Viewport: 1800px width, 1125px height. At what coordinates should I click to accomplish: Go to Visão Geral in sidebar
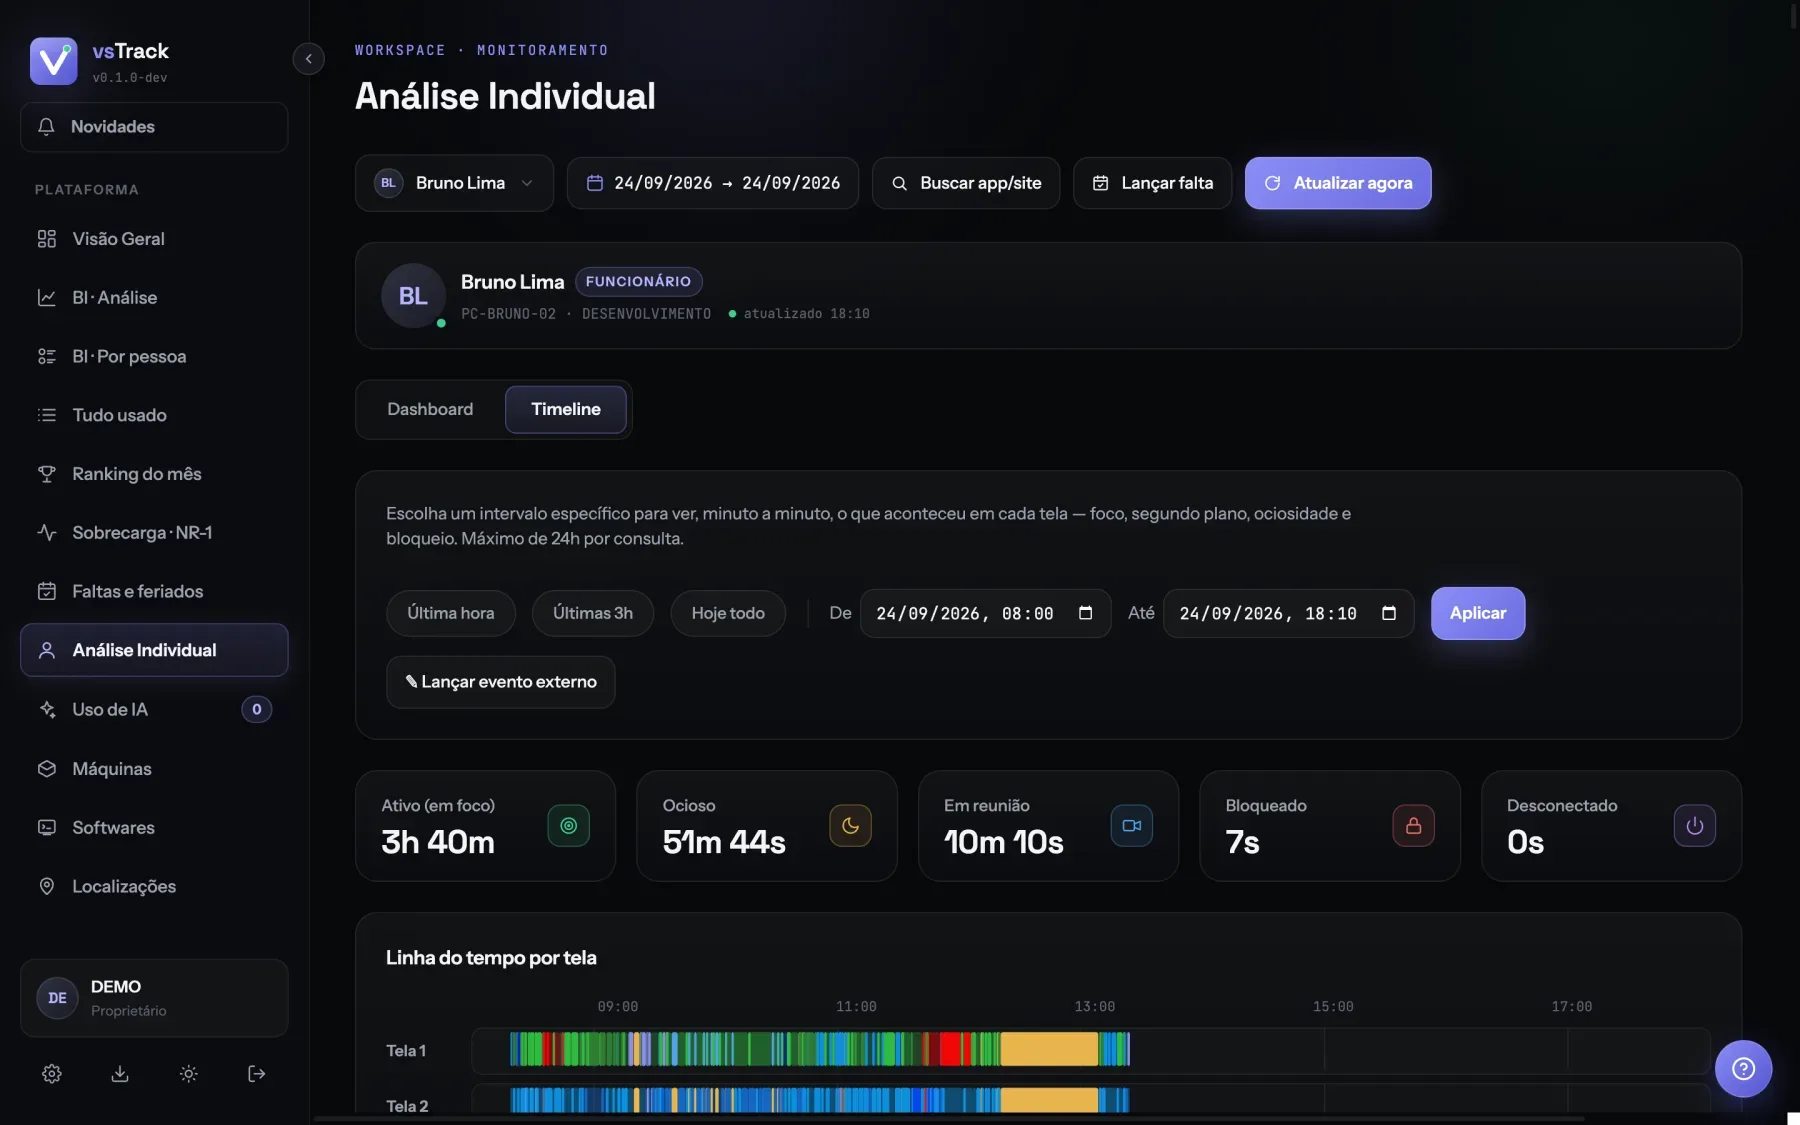pos(154,239)
